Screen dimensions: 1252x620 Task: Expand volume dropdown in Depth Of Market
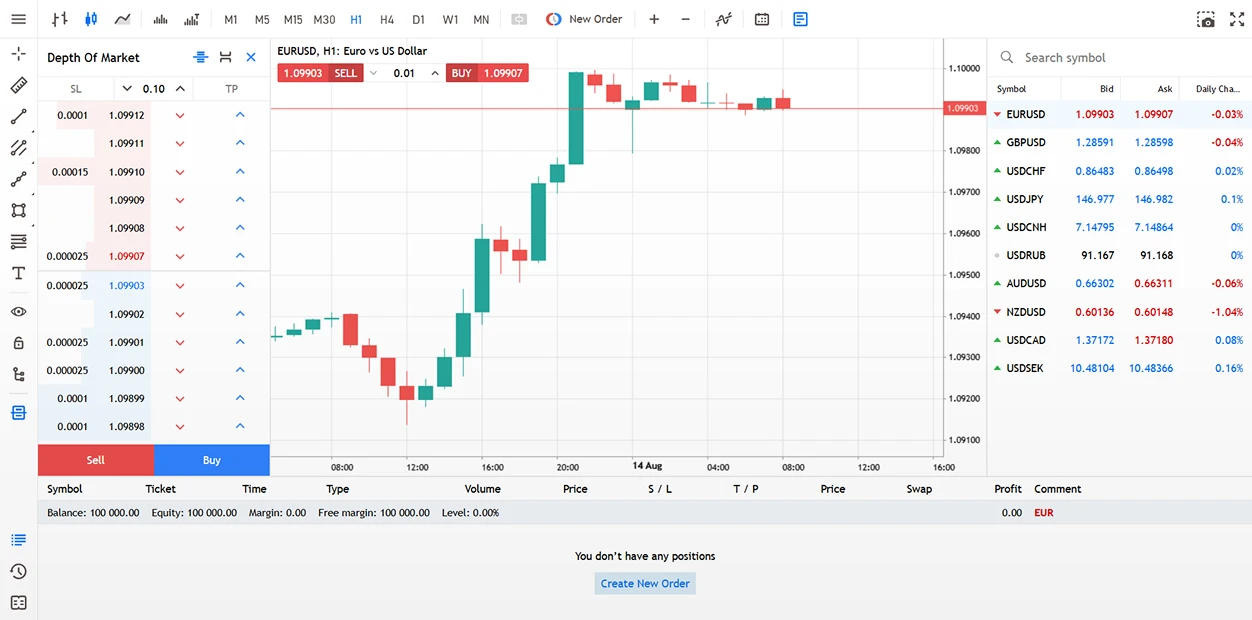click(x=127, y=89)
